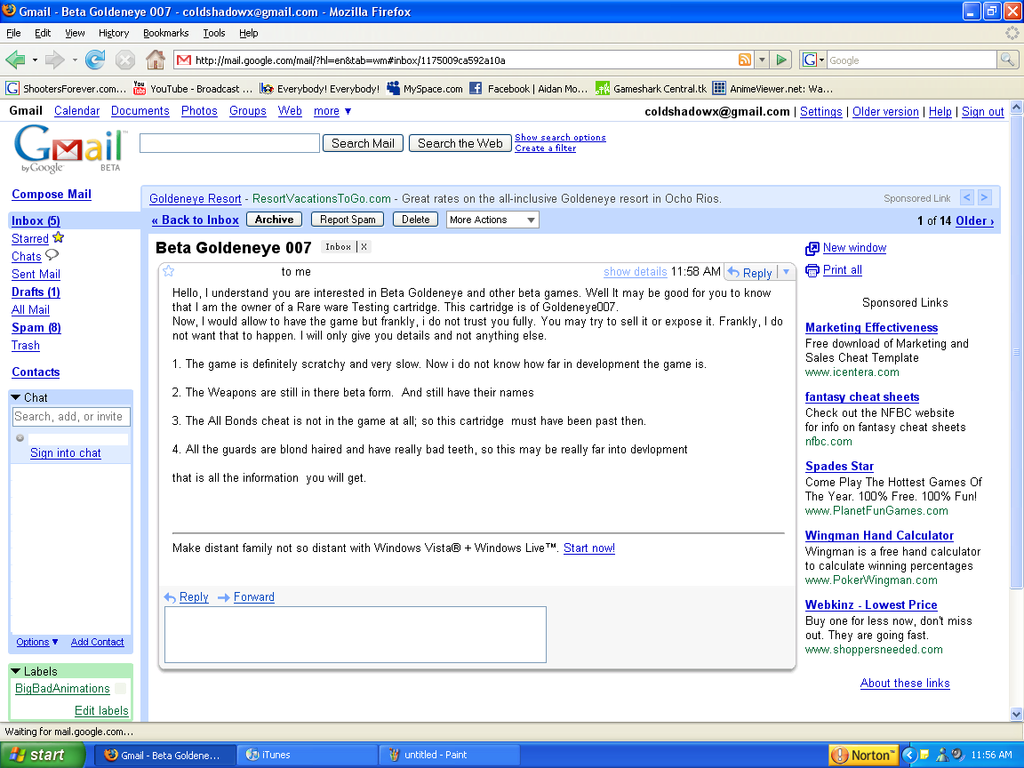
Task: Open the Spam (8) folder
Action: [x=36, y=328]
